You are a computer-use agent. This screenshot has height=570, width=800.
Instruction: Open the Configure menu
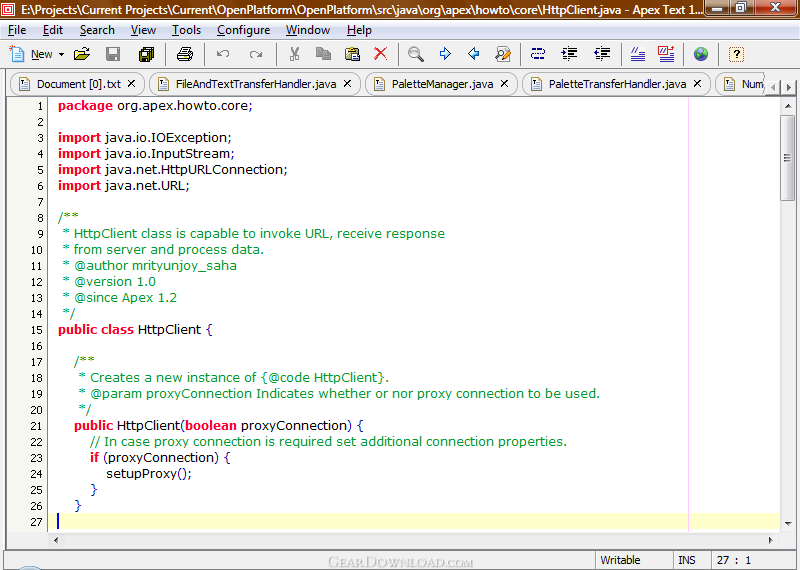click(x=243, y=30)
